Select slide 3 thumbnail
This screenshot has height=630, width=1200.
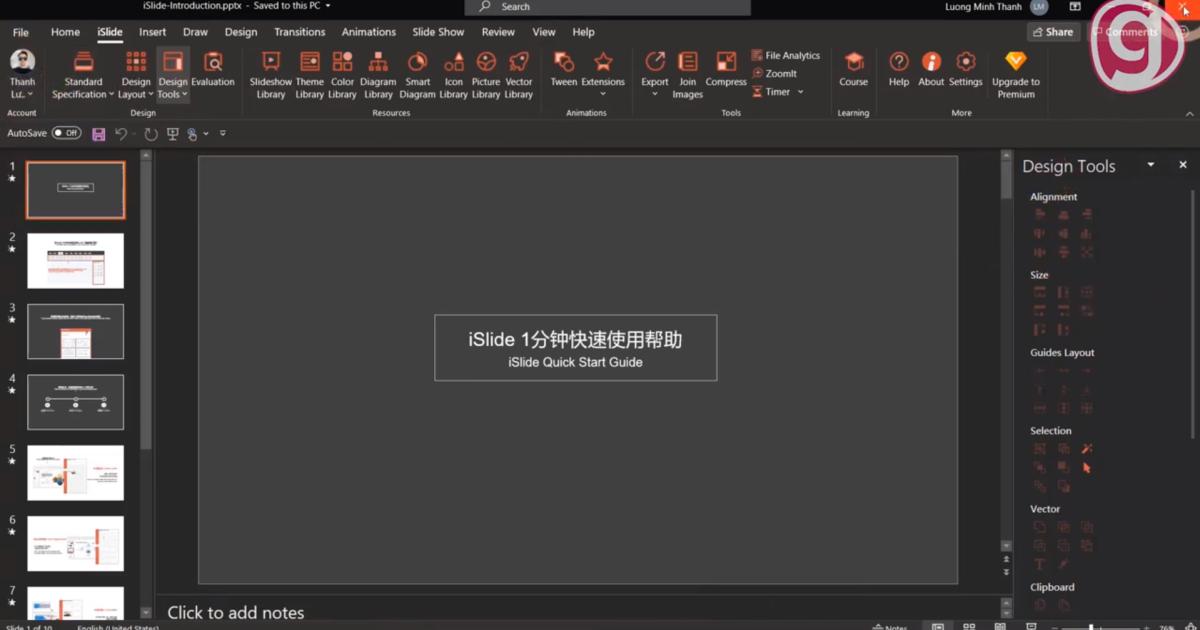coord(76,331)
